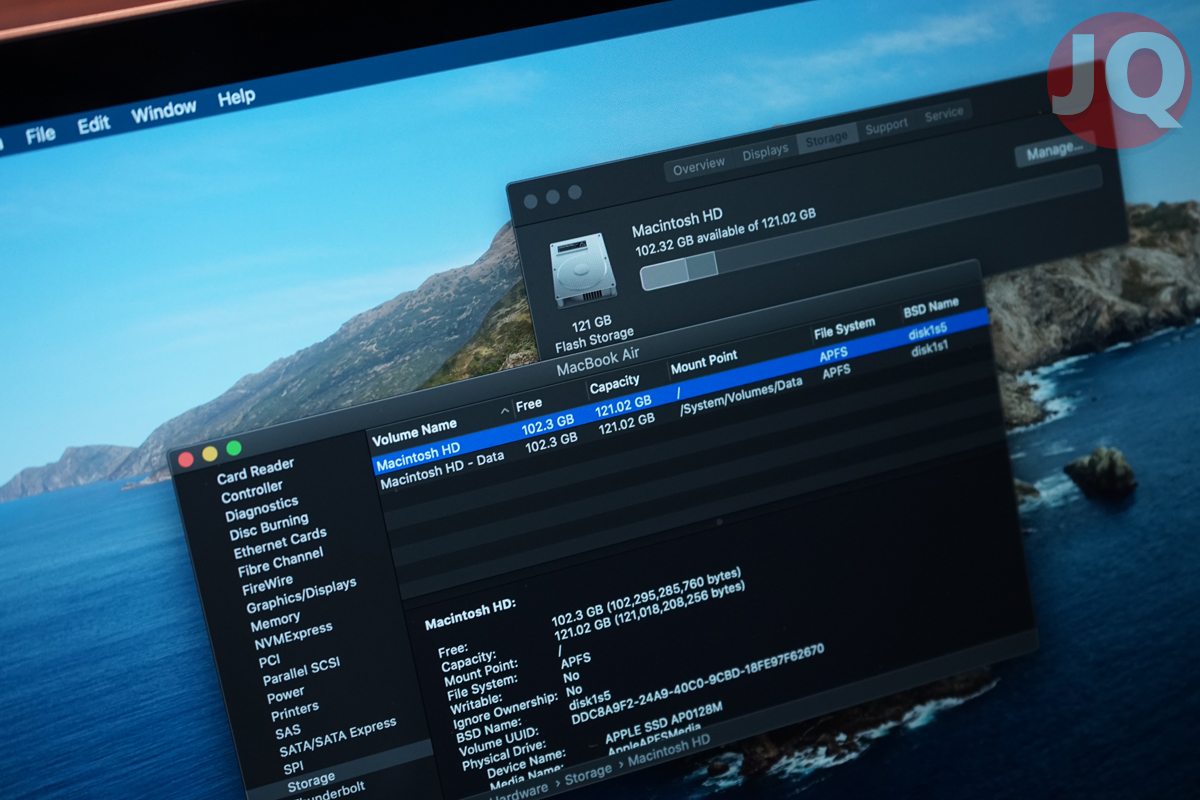Select Parallel SCSI in the sidebar
This screenshot has width=1200, height=800.
[302, 673]
